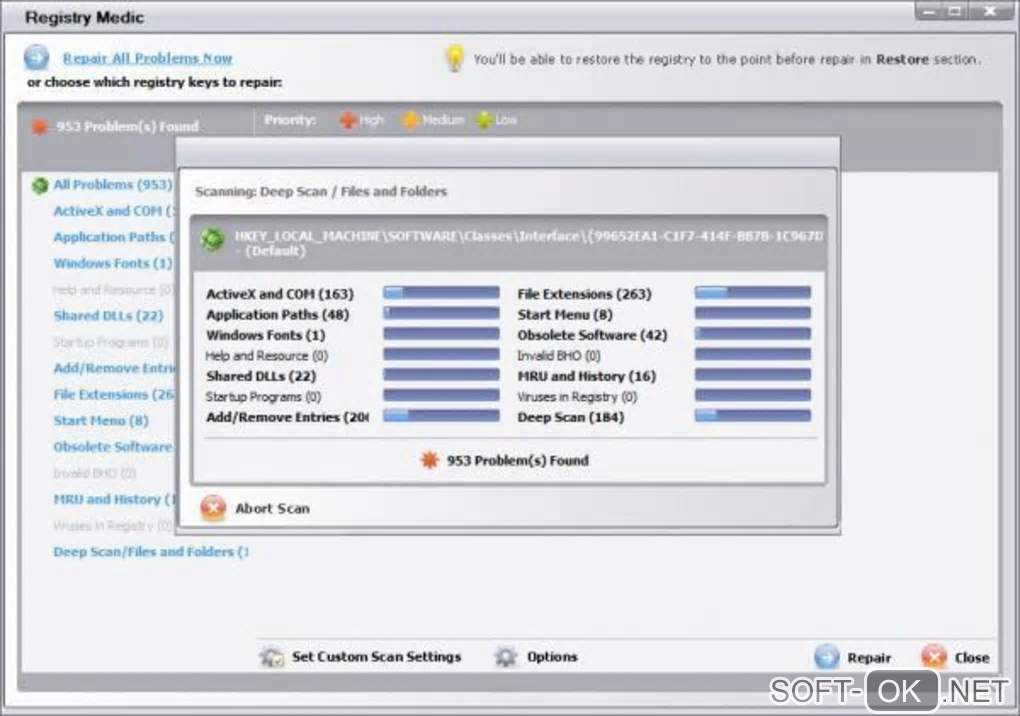This screenshot has height=716, width=1020.
Task: Click ActiveX and COM (163) progress bar
Action: tap(441, 293)
